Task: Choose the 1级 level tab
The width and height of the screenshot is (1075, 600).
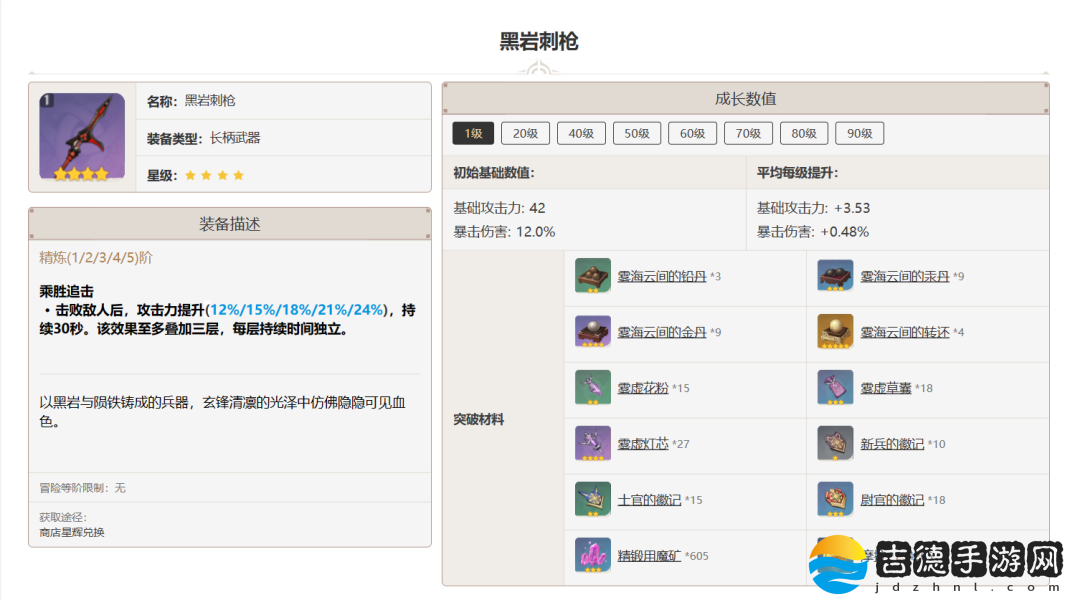Action: pos(473,133)
